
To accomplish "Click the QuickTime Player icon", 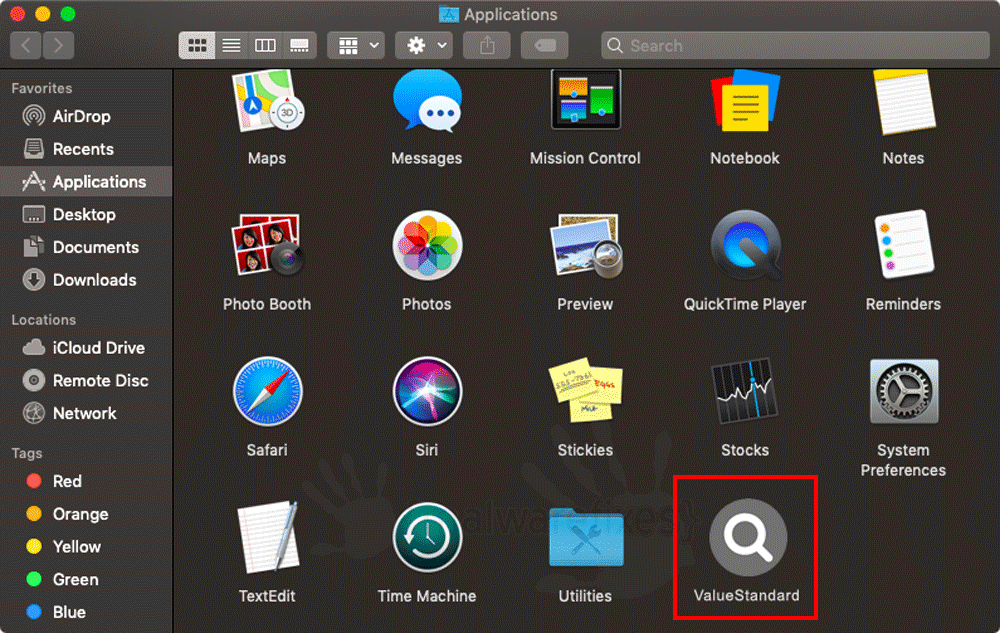I will point(745,245).
